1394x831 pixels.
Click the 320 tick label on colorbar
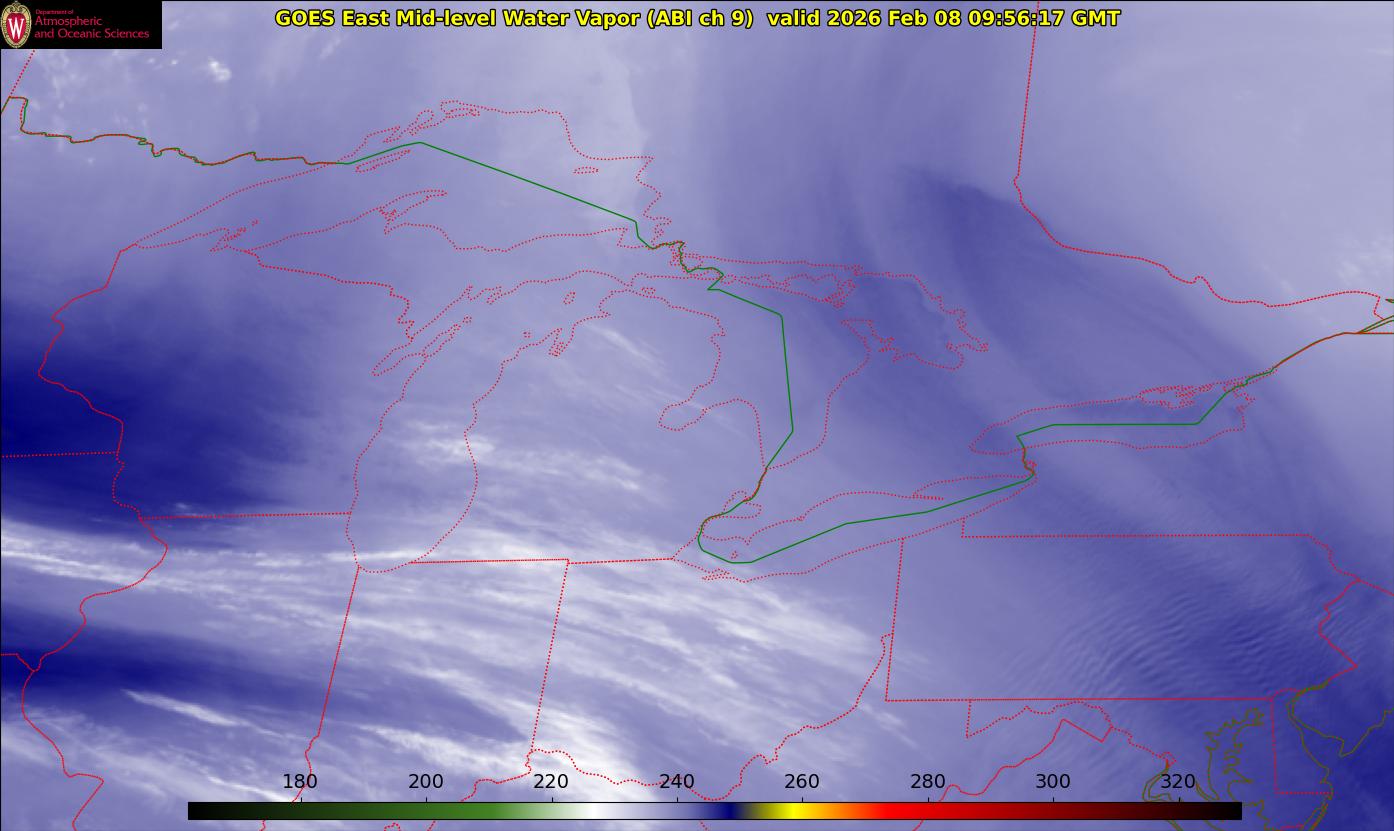pyautogui.click(x=1178, y=781)
